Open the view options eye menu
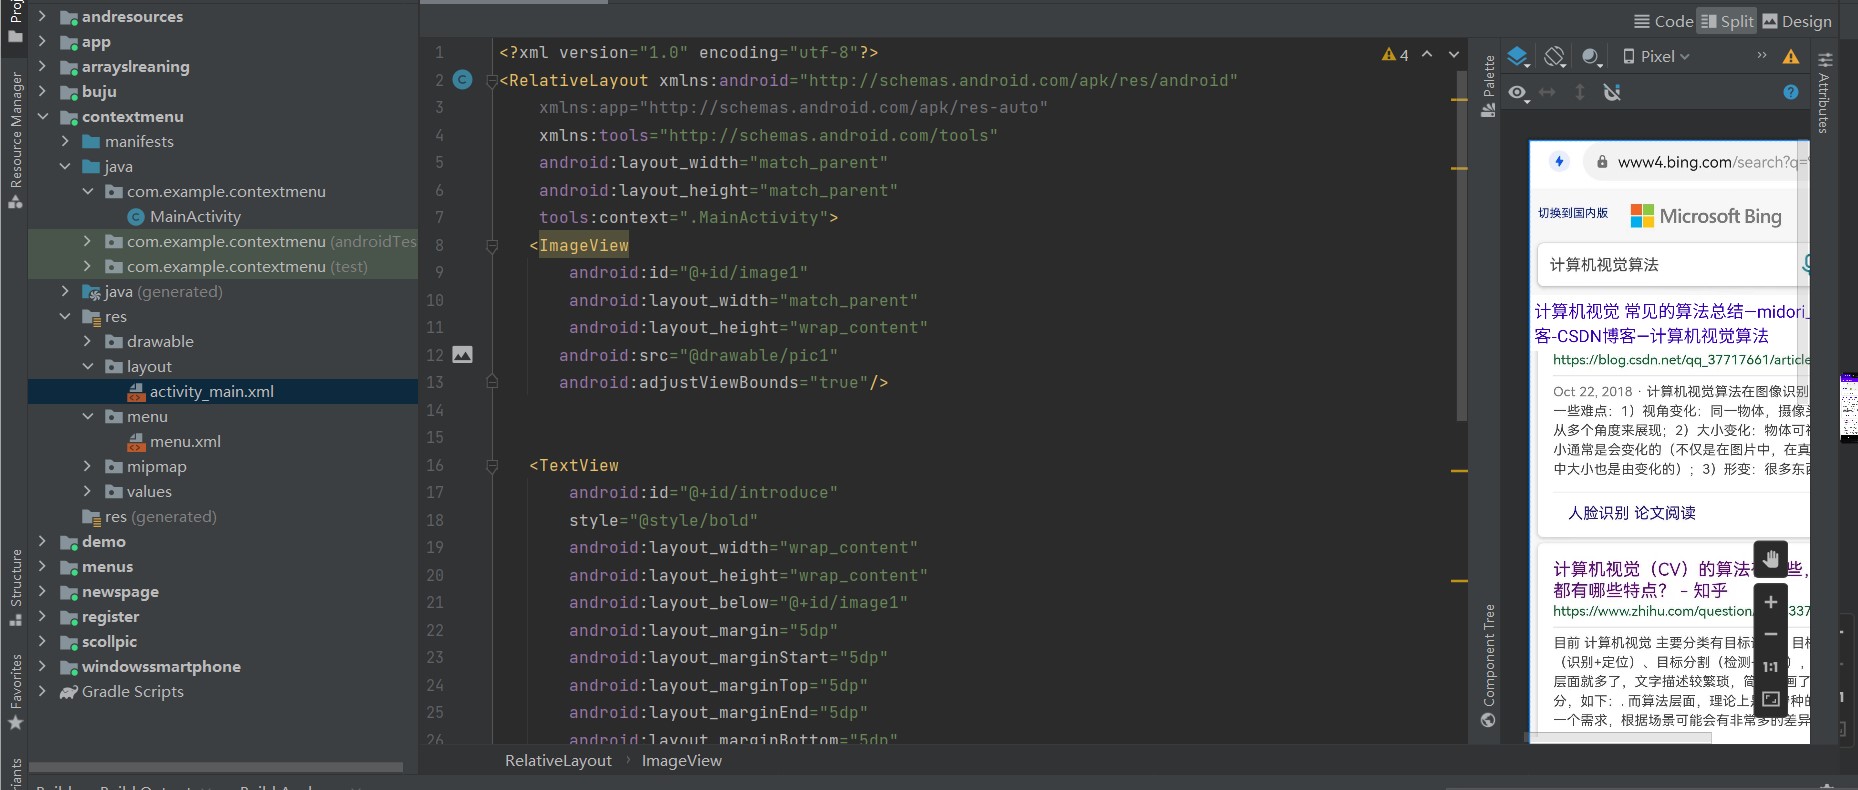 pos(1519,93)
